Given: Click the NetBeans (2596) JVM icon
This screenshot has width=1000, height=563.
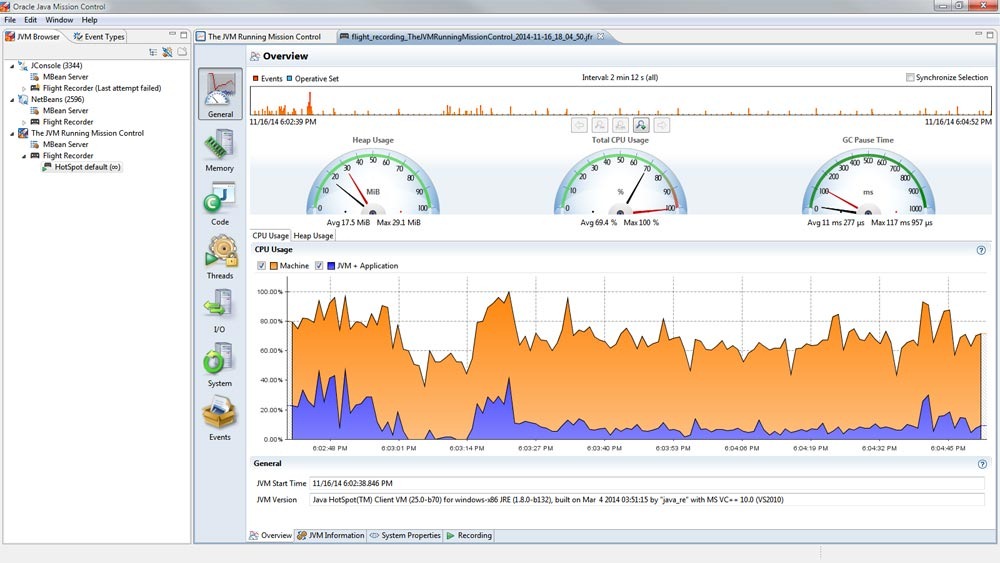Looking at the screenshot, I should pos(23,99).
